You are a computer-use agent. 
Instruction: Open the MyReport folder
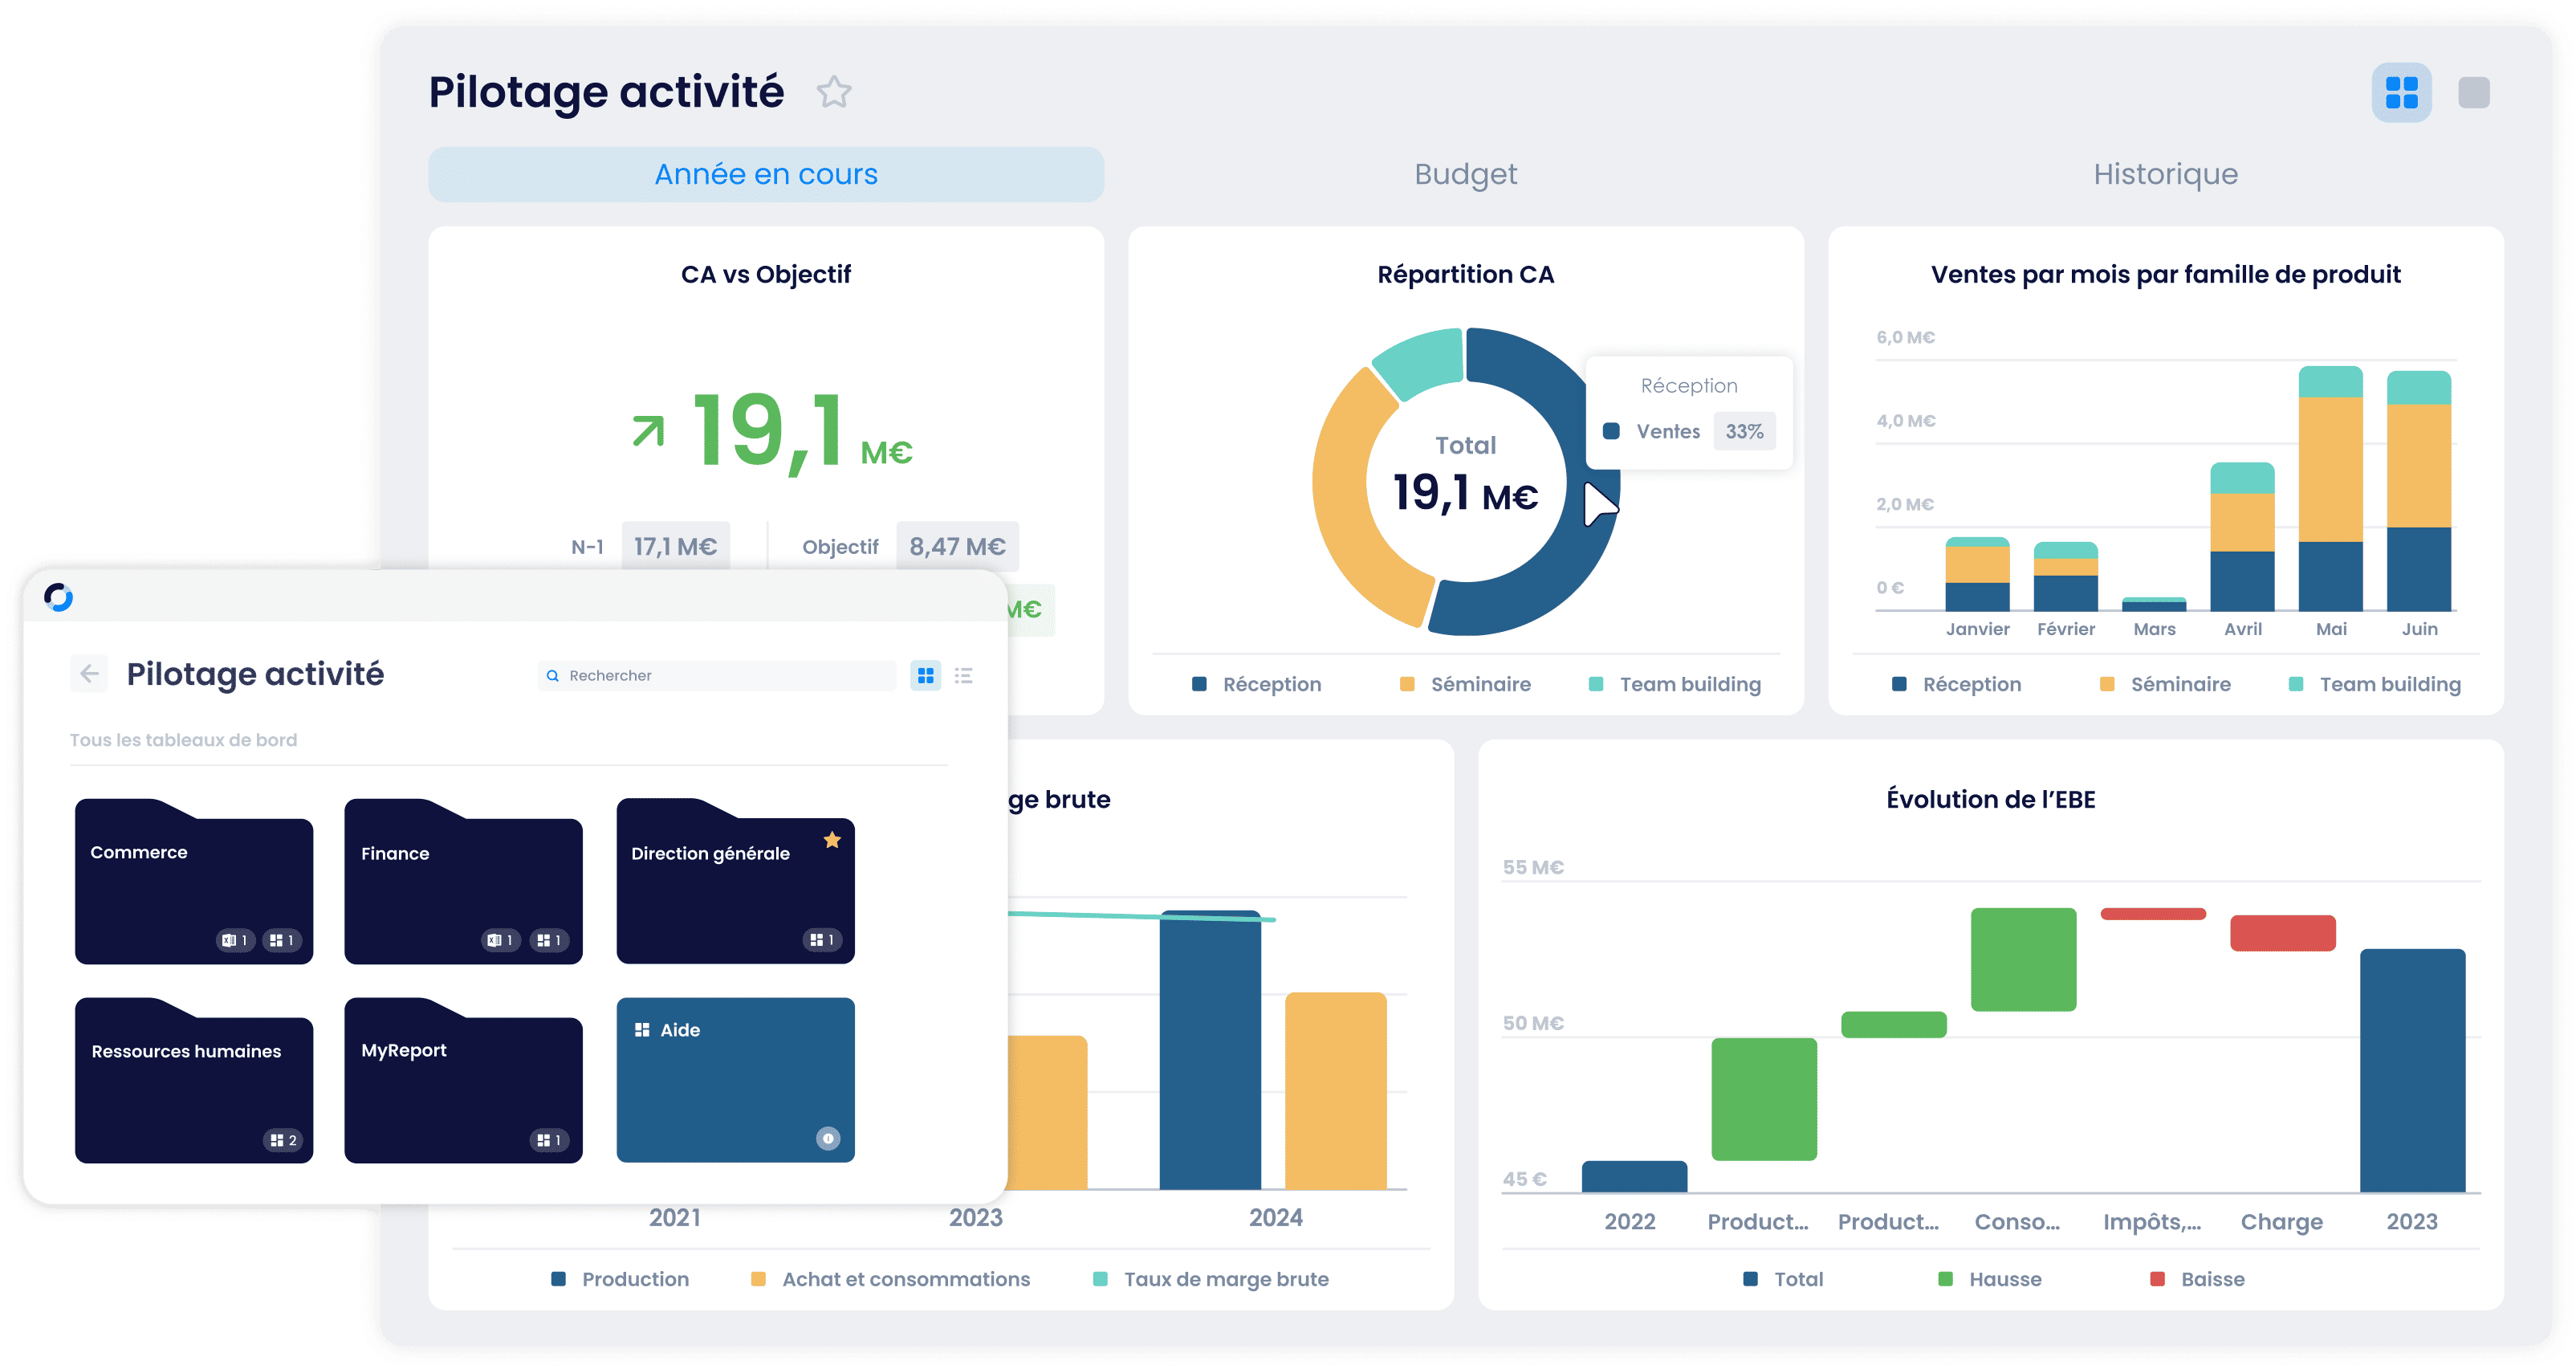click(x=463, y=1080)
